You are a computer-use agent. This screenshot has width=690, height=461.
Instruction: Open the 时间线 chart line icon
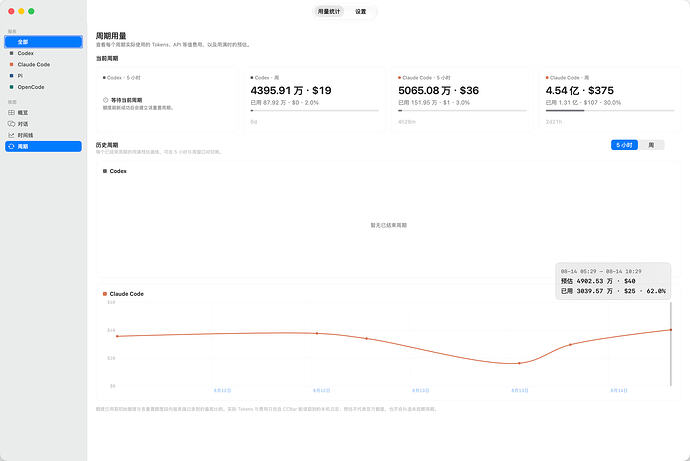[x=11, y=135]
